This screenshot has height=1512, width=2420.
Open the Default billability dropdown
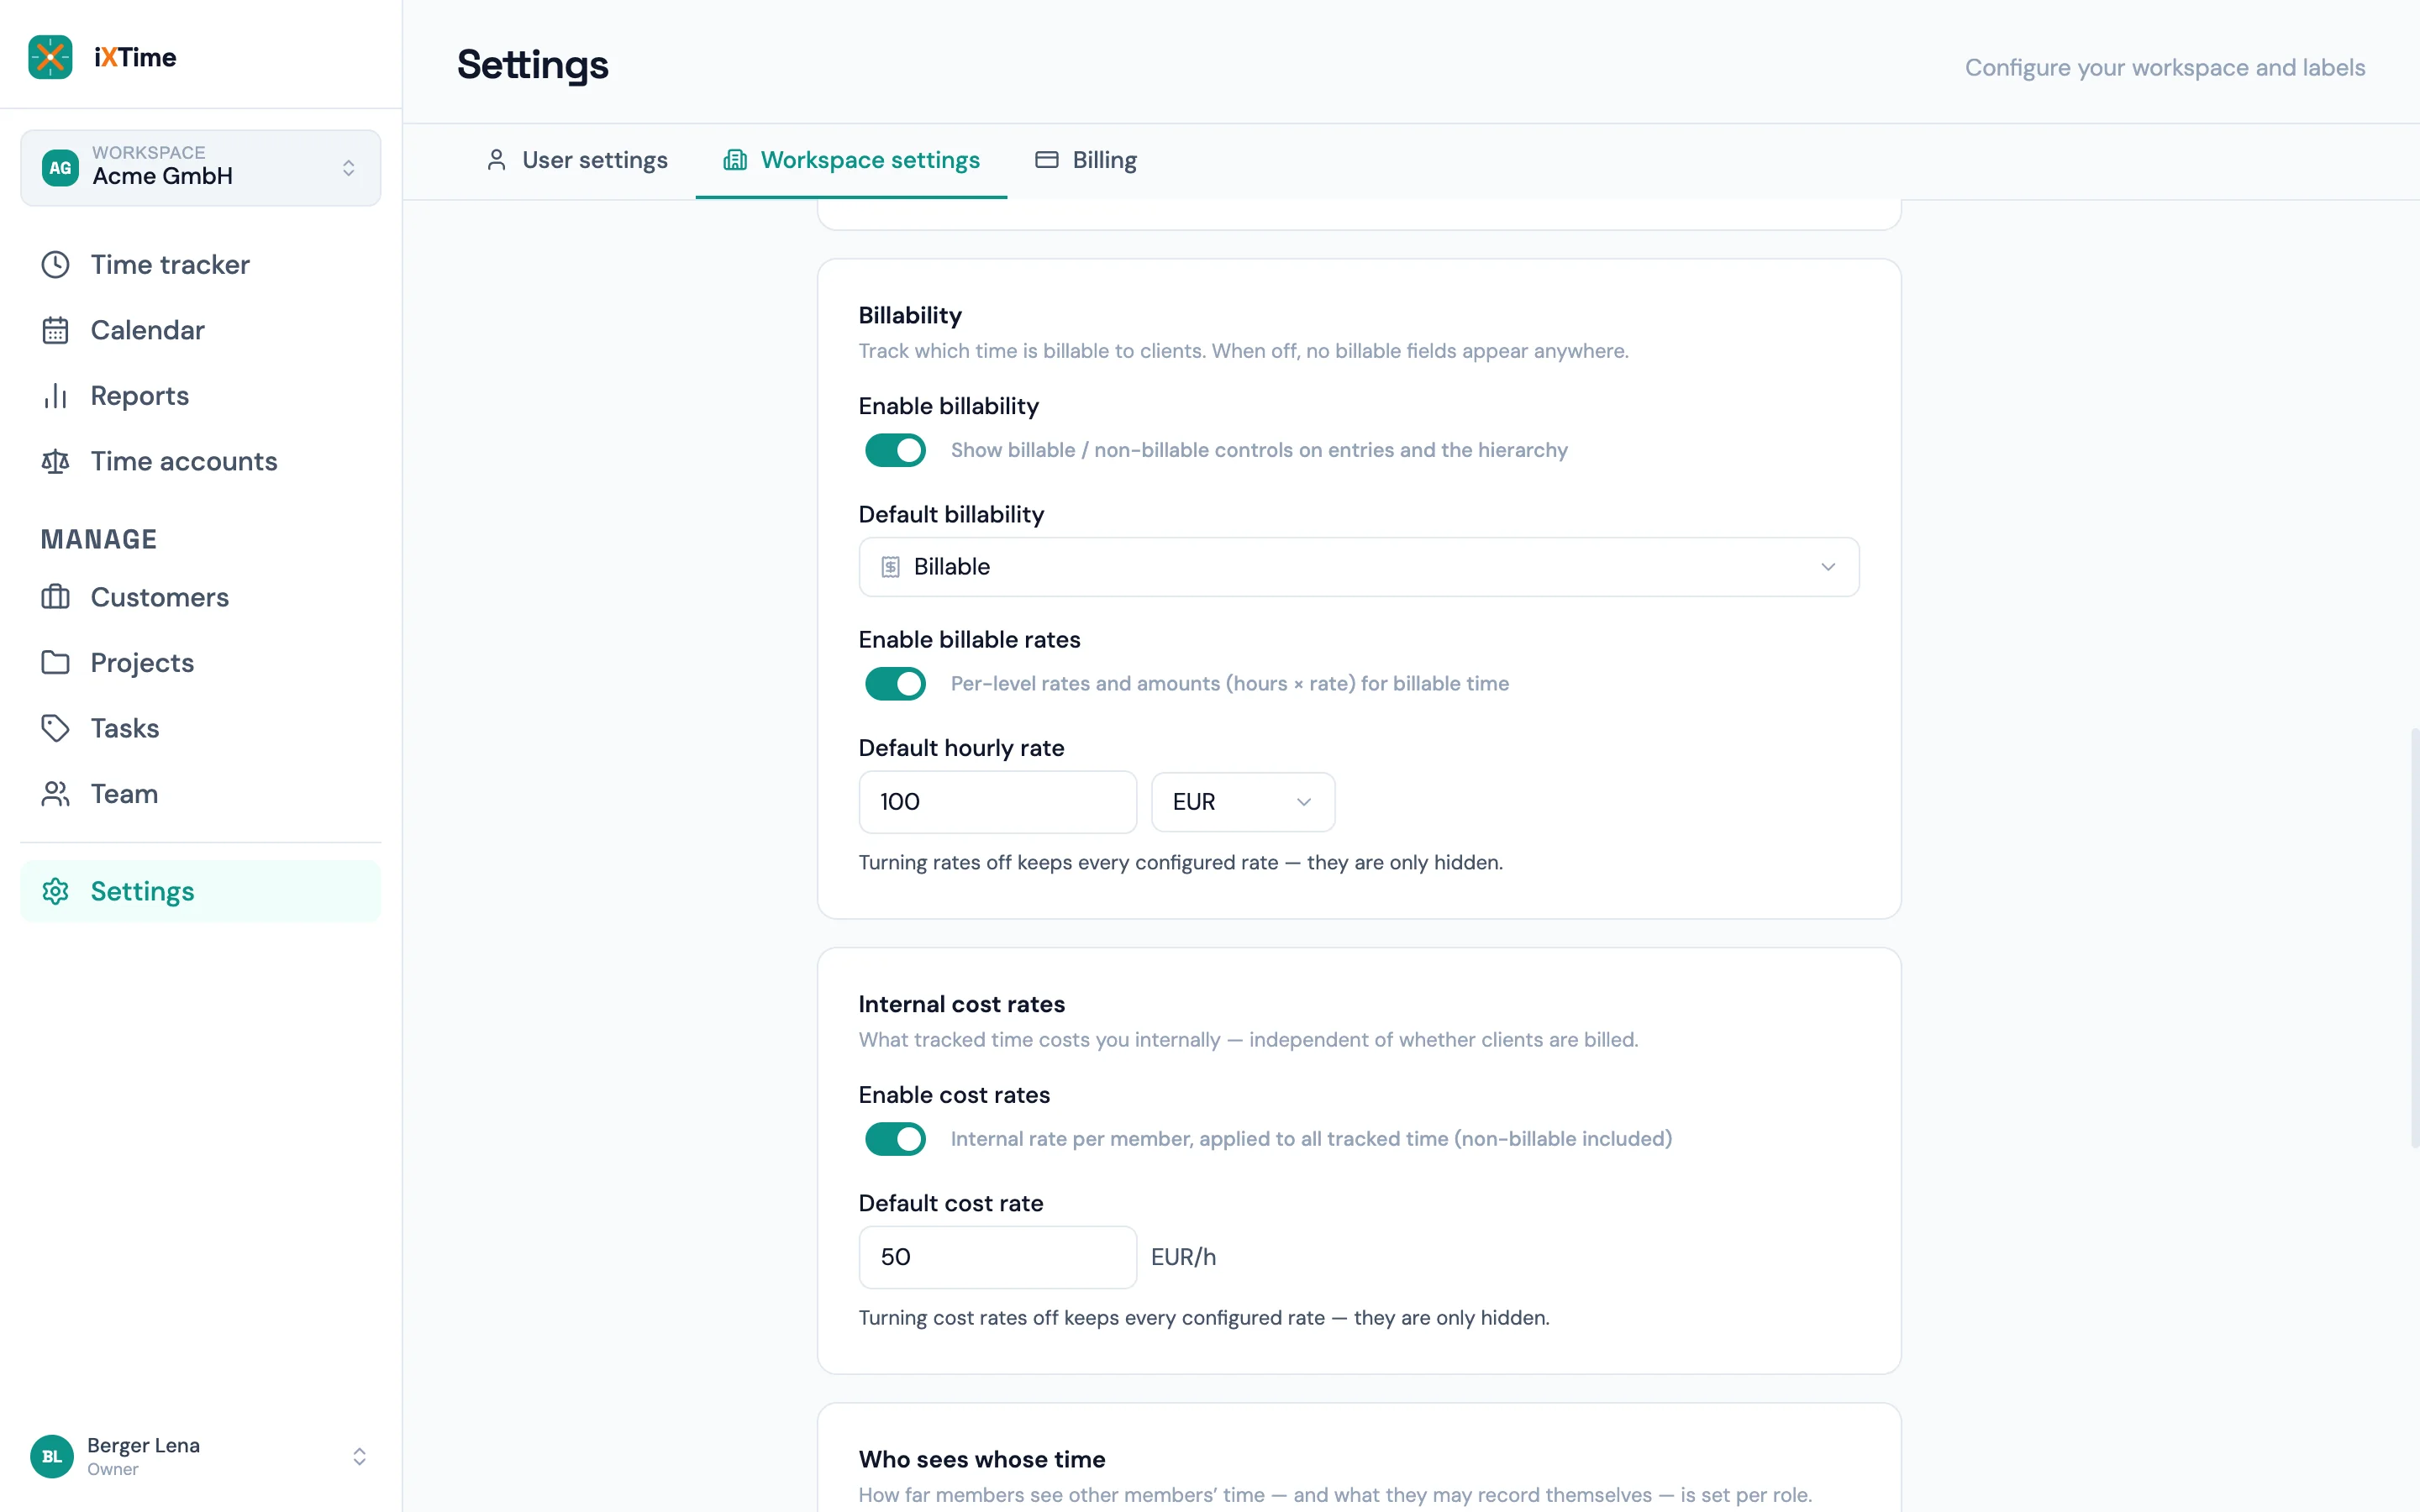coord(1358,567)
